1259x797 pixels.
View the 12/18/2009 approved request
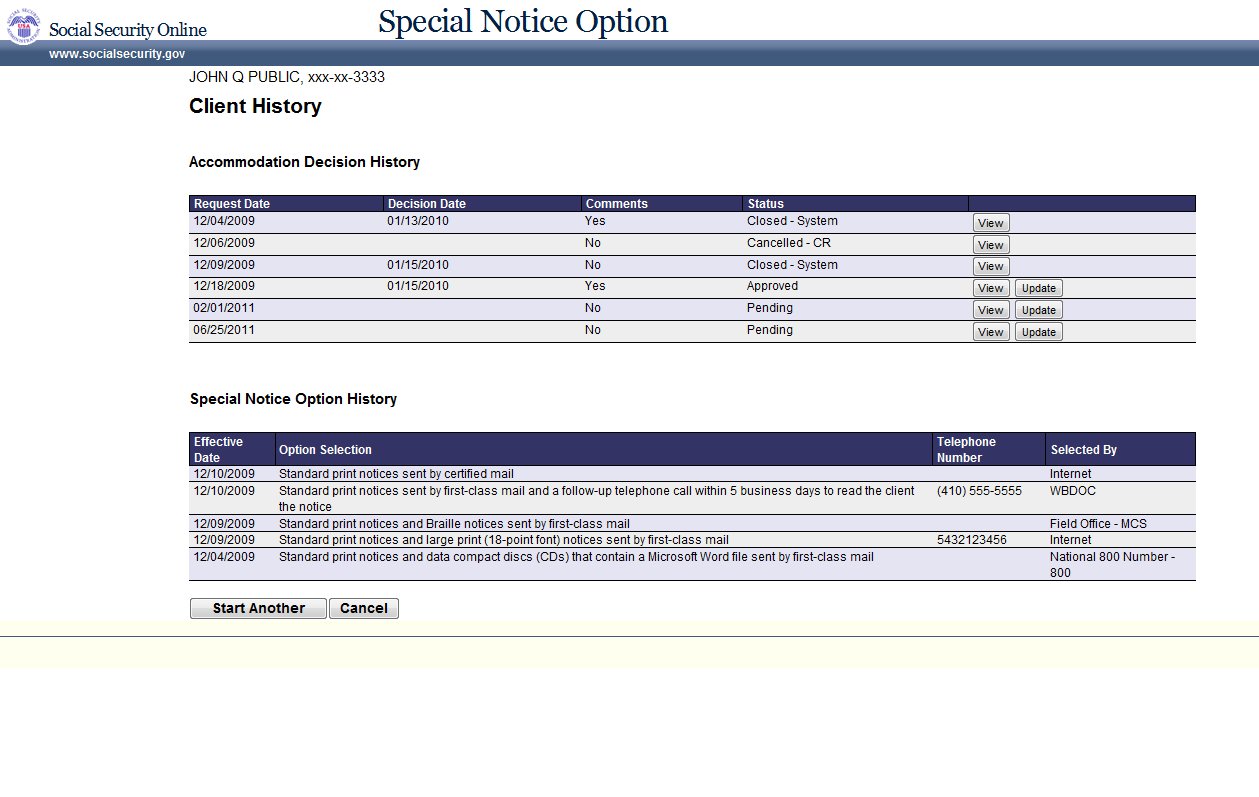[991, 288]
